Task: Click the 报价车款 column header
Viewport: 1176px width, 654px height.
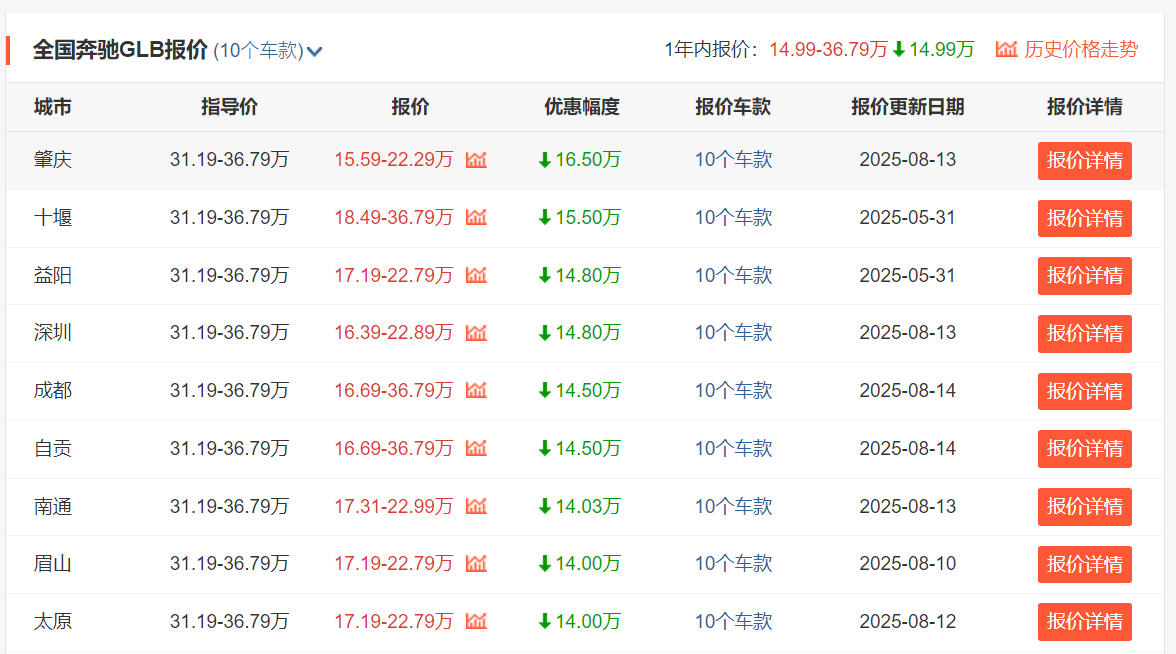Action: pos(733,106)
